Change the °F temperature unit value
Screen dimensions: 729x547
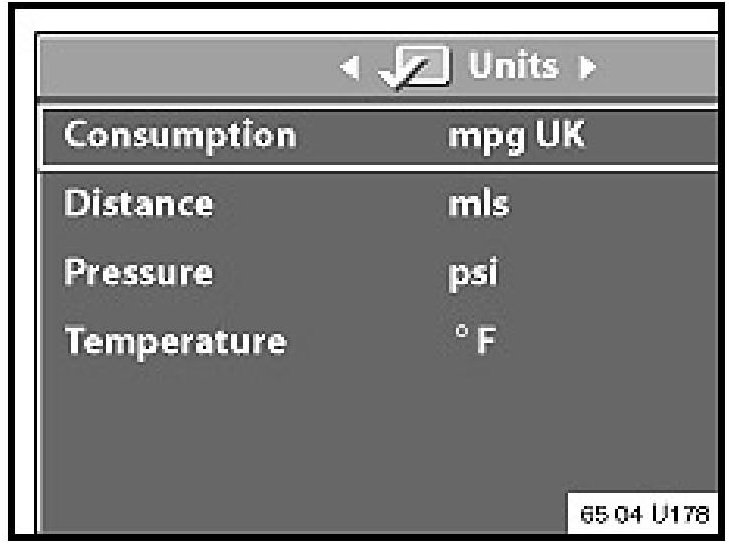475,339
